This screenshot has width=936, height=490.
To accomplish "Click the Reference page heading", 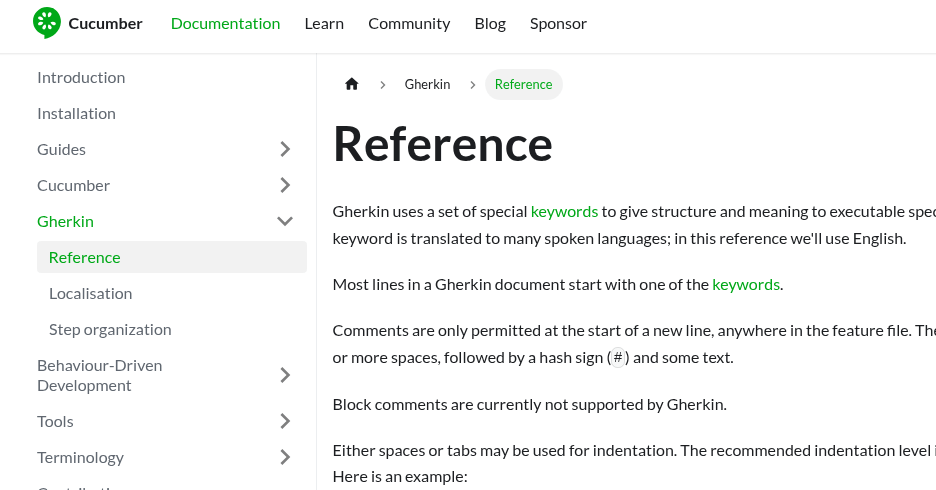I will 443,144.
